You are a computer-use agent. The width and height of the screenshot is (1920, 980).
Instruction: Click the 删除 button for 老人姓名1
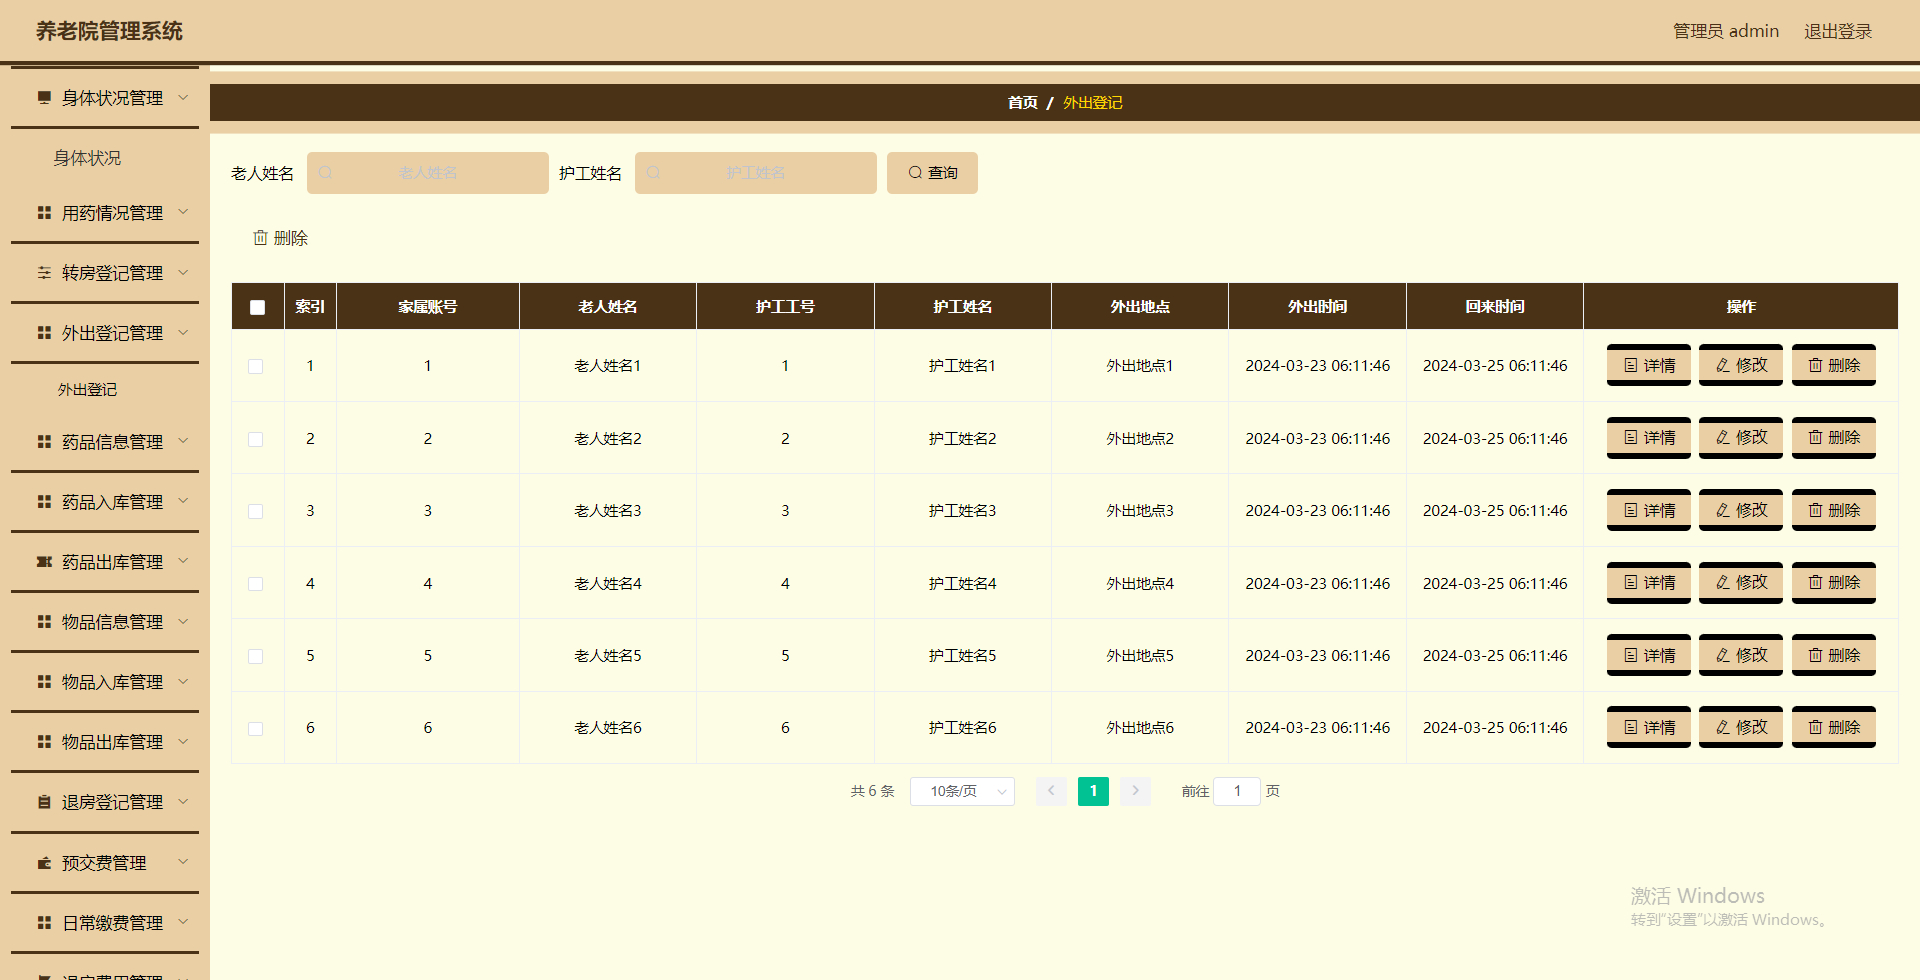tap(1834, 365)
